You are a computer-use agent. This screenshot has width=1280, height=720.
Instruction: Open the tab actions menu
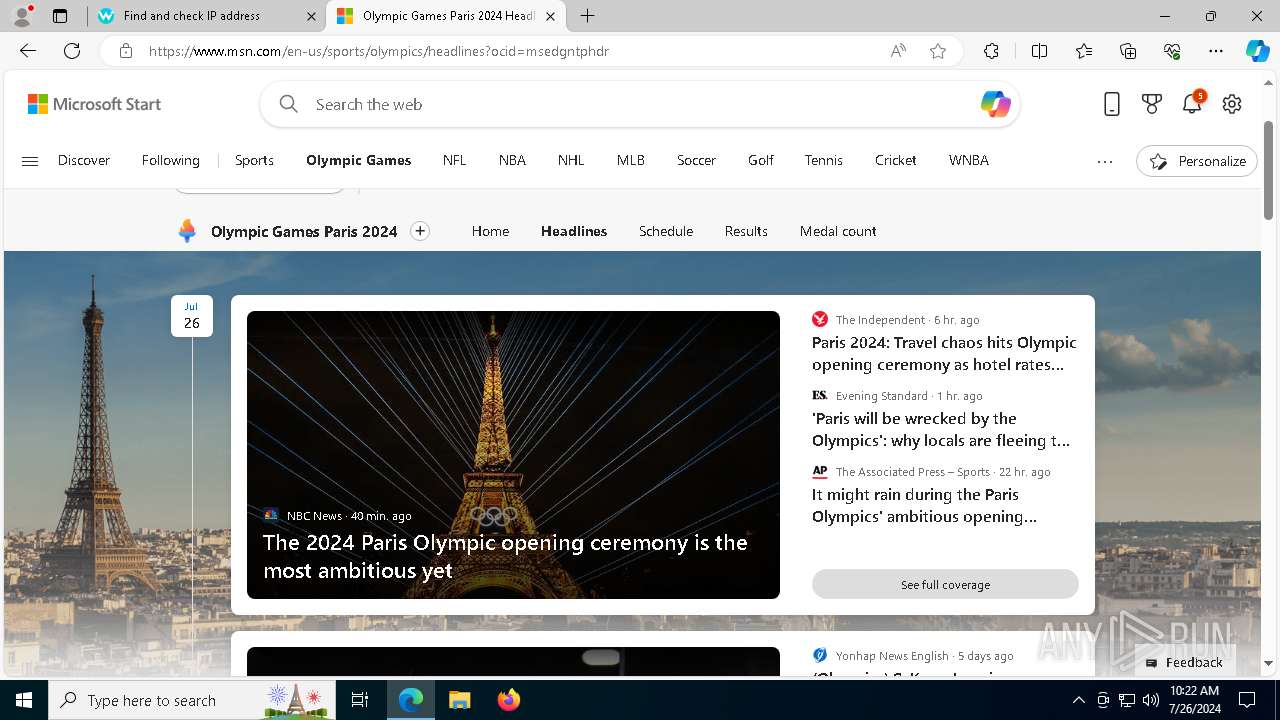click(x=60, y=16)
